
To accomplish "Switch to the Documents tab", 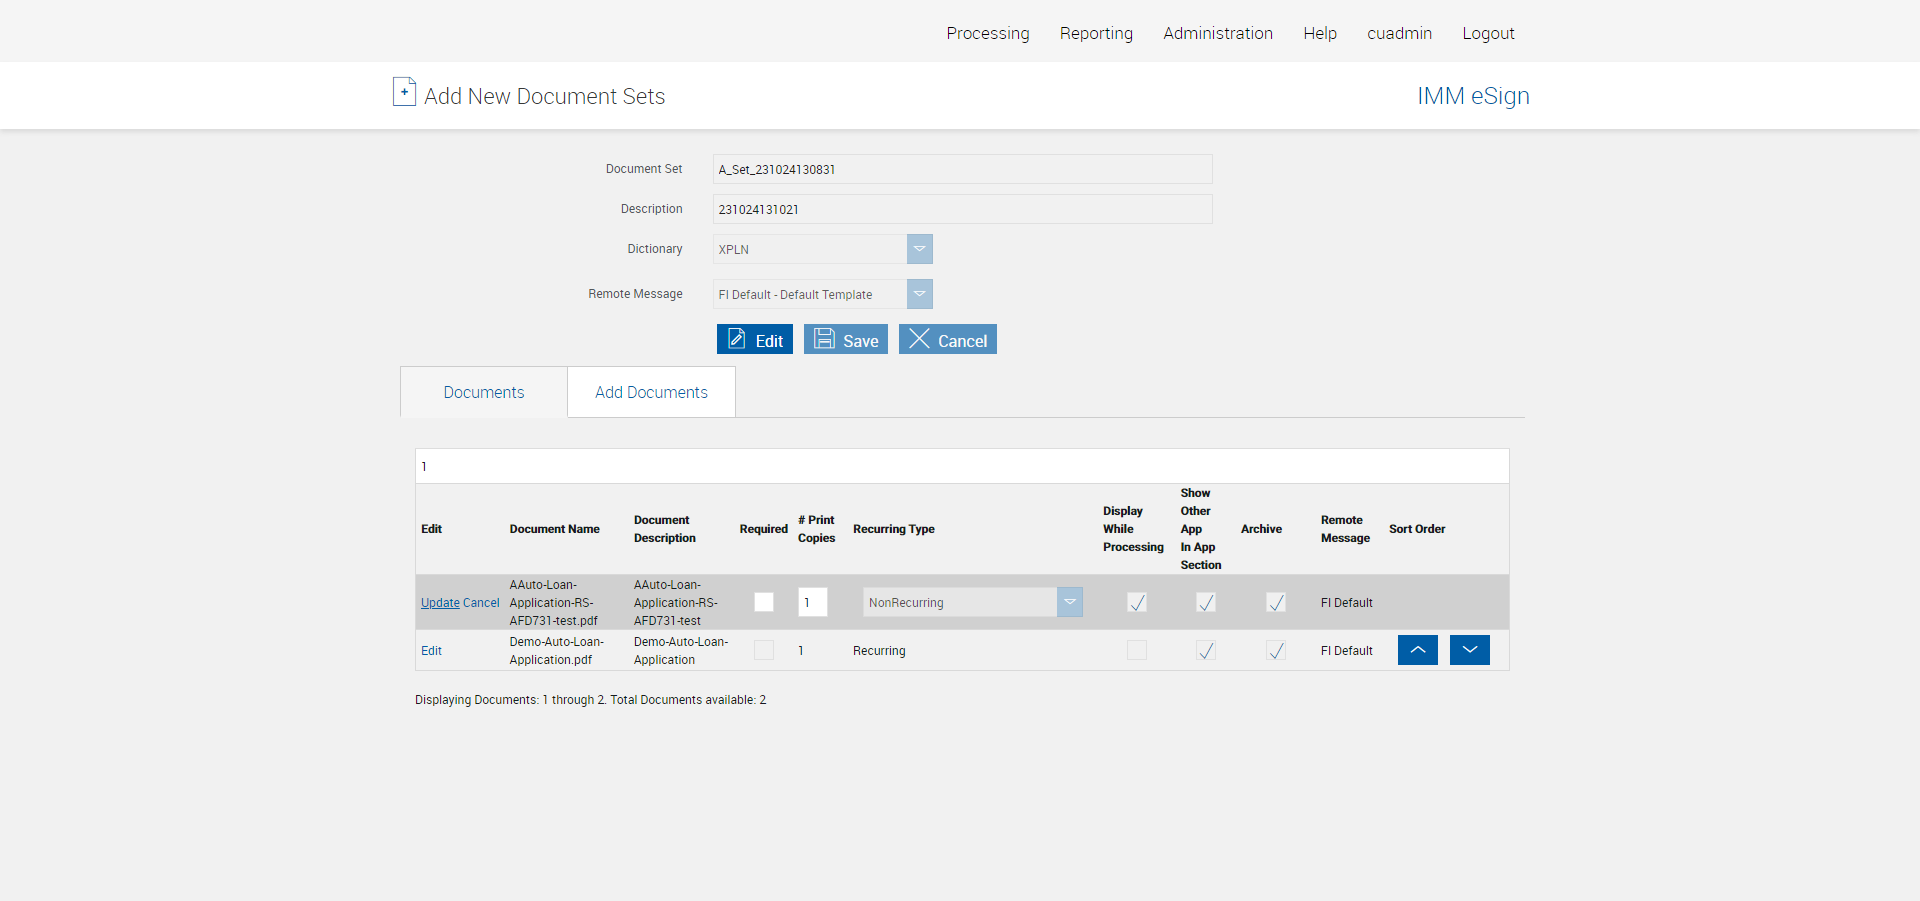I will pos(484,392).
